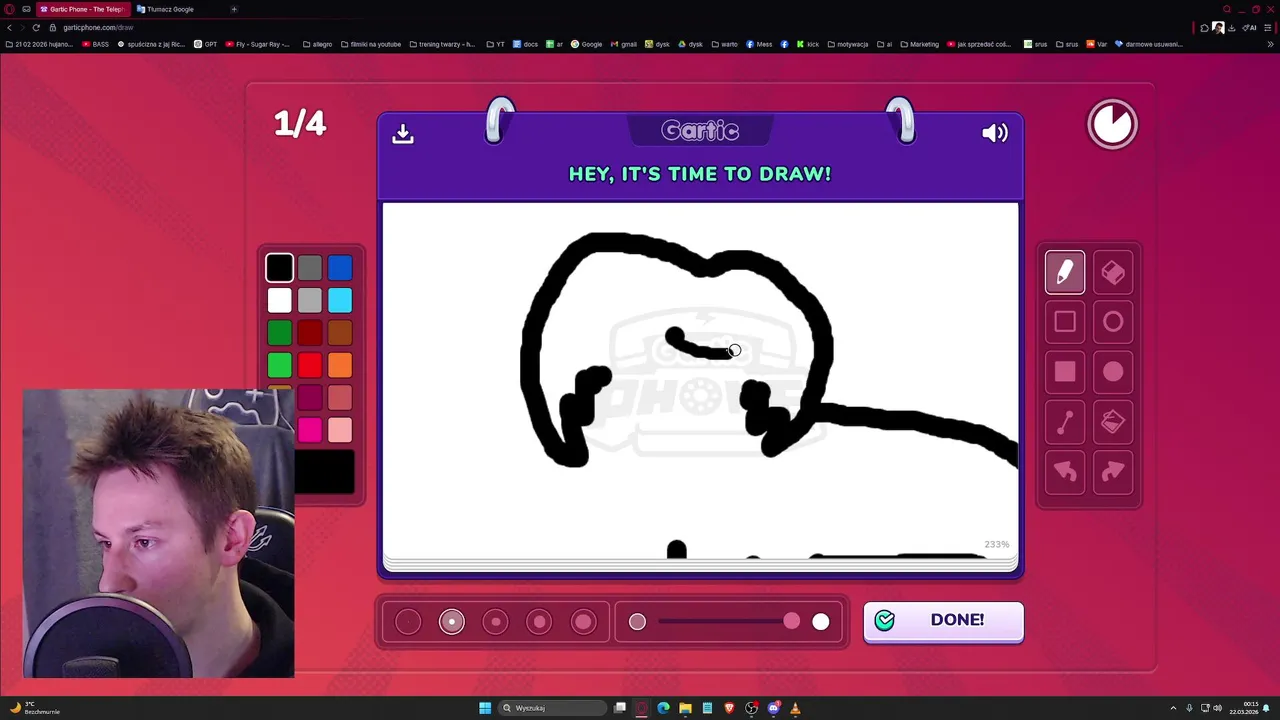The height and width of the screenshot is (720, 1280).
Task: Switch to Garlic Phone browser tab
Action: tap(82, 9)
